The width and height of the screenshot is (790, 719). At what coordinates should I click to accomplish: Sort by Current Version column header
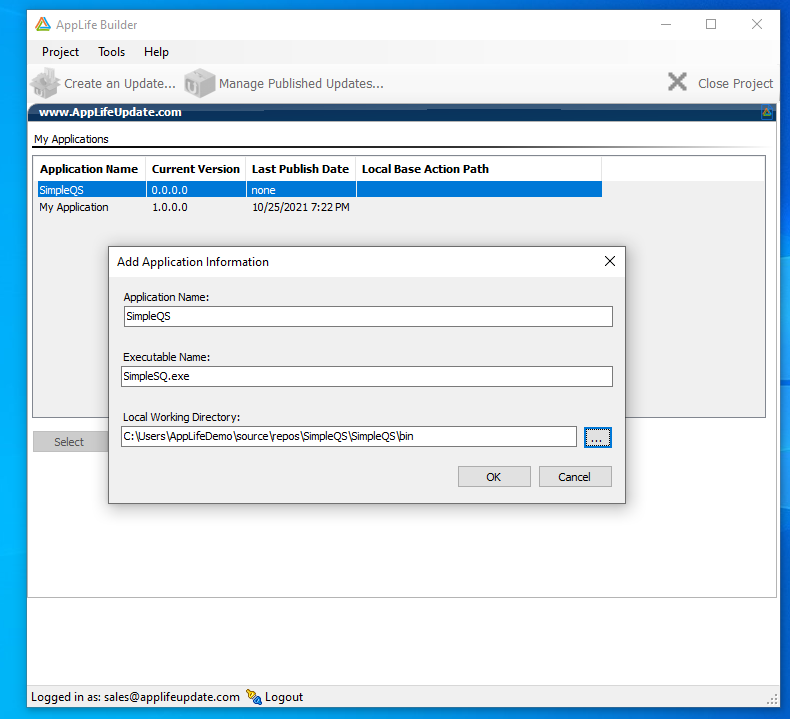196,169
